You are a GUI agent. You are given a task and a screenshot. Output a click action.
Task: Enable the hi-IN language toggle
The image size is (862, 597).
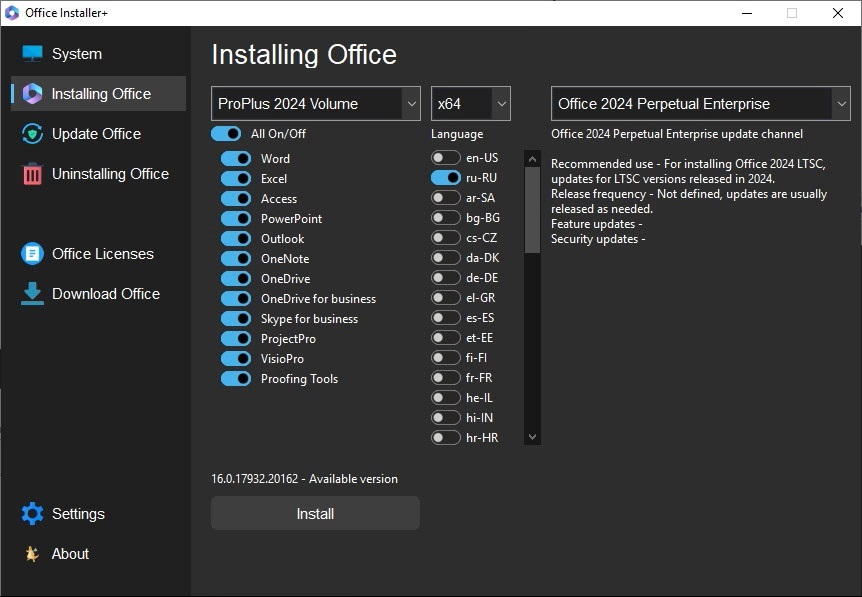click(x=446, y=417)
